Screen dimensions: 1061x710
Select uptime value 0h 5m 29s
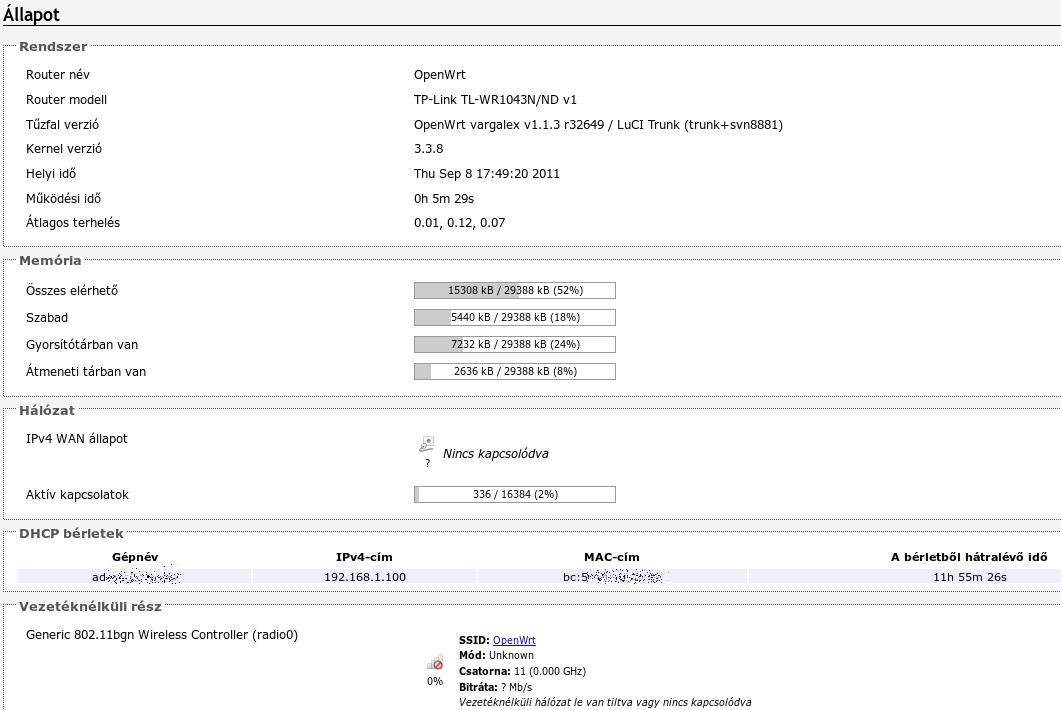tap(444, 199)
